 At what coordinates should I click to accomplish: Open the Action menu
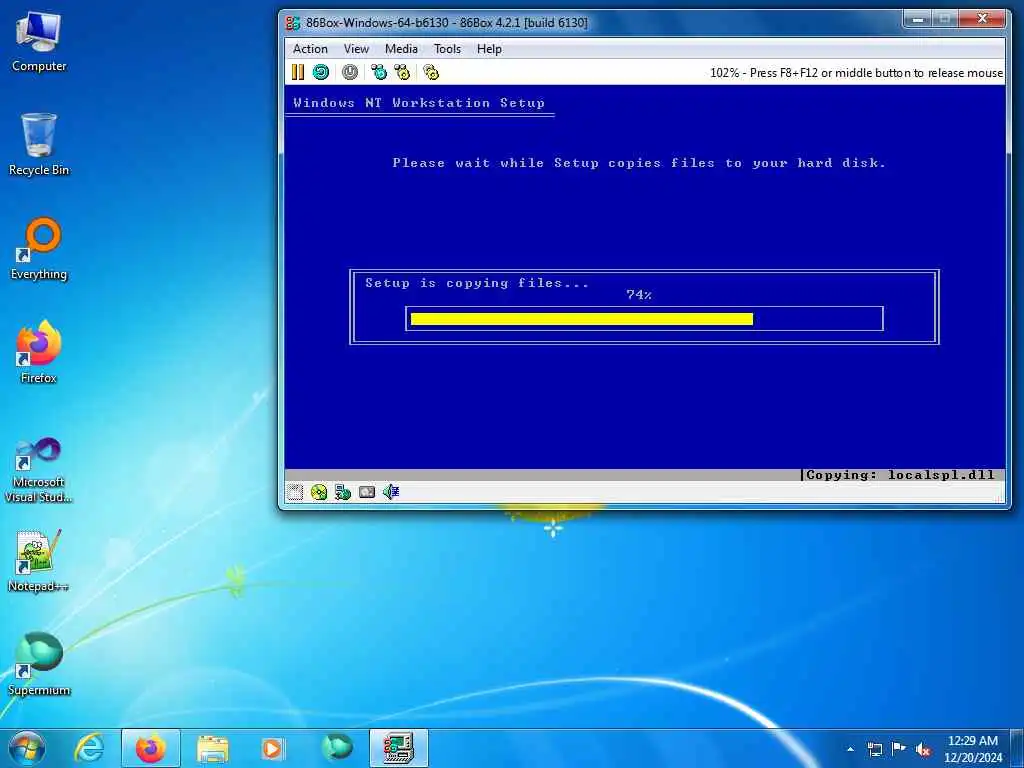click(310, 49)
